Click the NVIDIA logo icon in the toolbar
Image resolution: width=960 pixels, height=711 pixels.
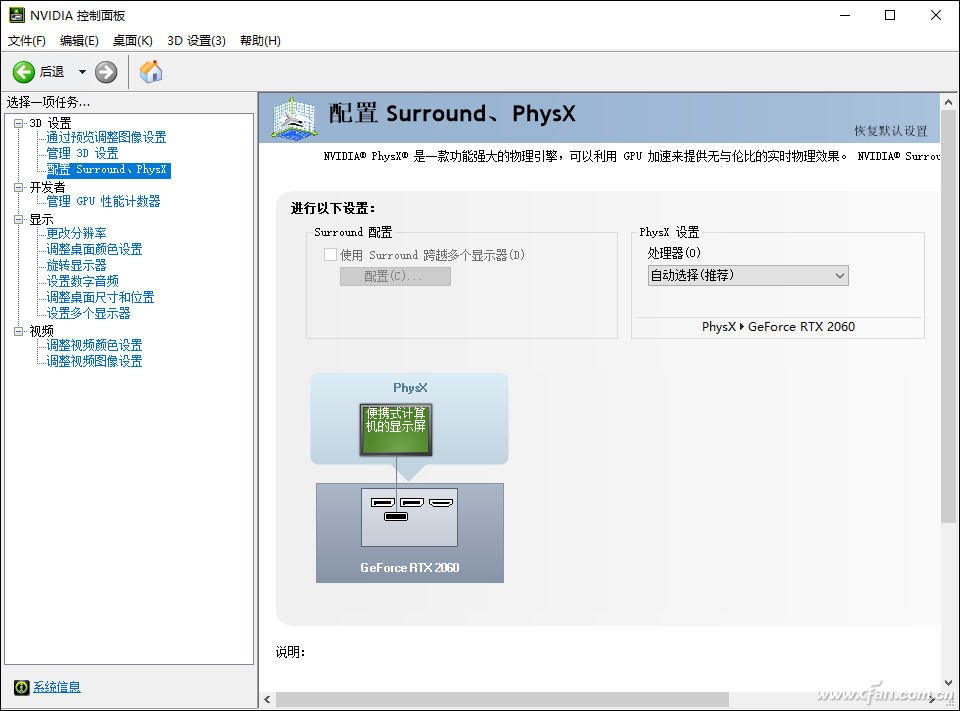point(151,71)
